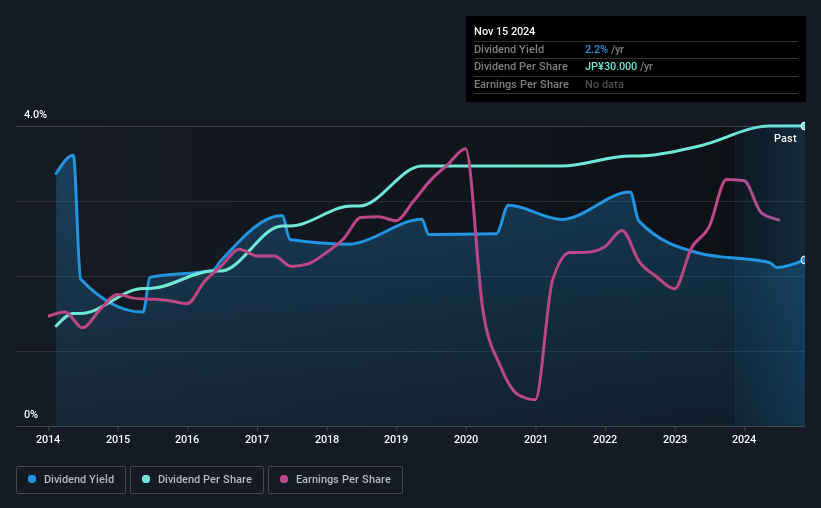Screen dimensions: 821x508
Task: Click the Nov 15 2024 tooltip date
Action: coord(504,31)
